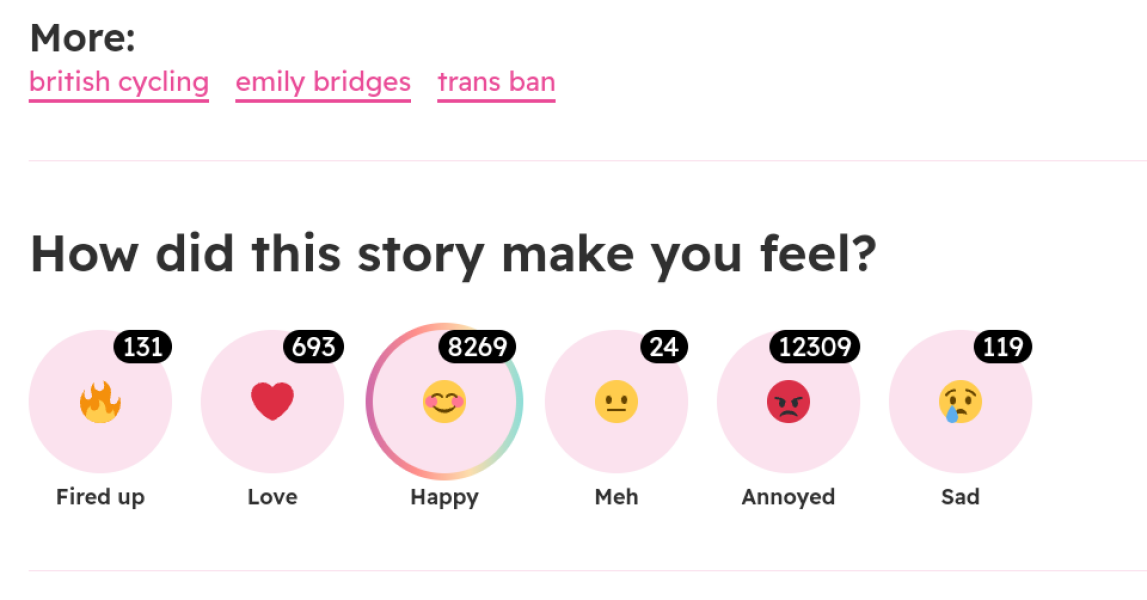
Task: Follow the emily bridges link
Action: click(x=322, y=82)
